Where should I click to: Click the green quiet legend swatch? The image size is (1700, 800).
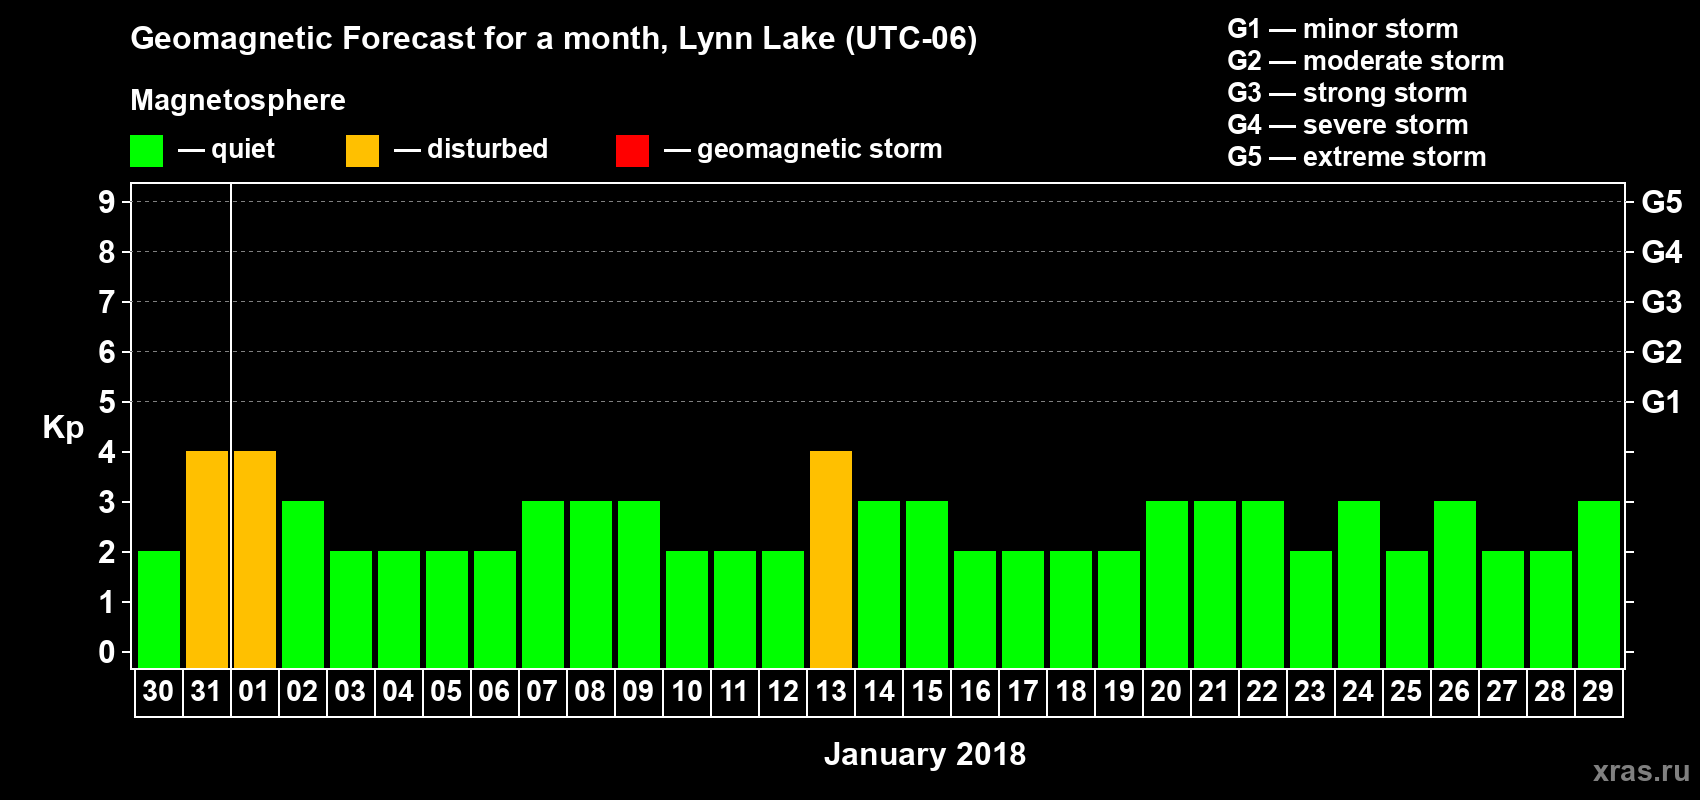click(x=147, y=151)
